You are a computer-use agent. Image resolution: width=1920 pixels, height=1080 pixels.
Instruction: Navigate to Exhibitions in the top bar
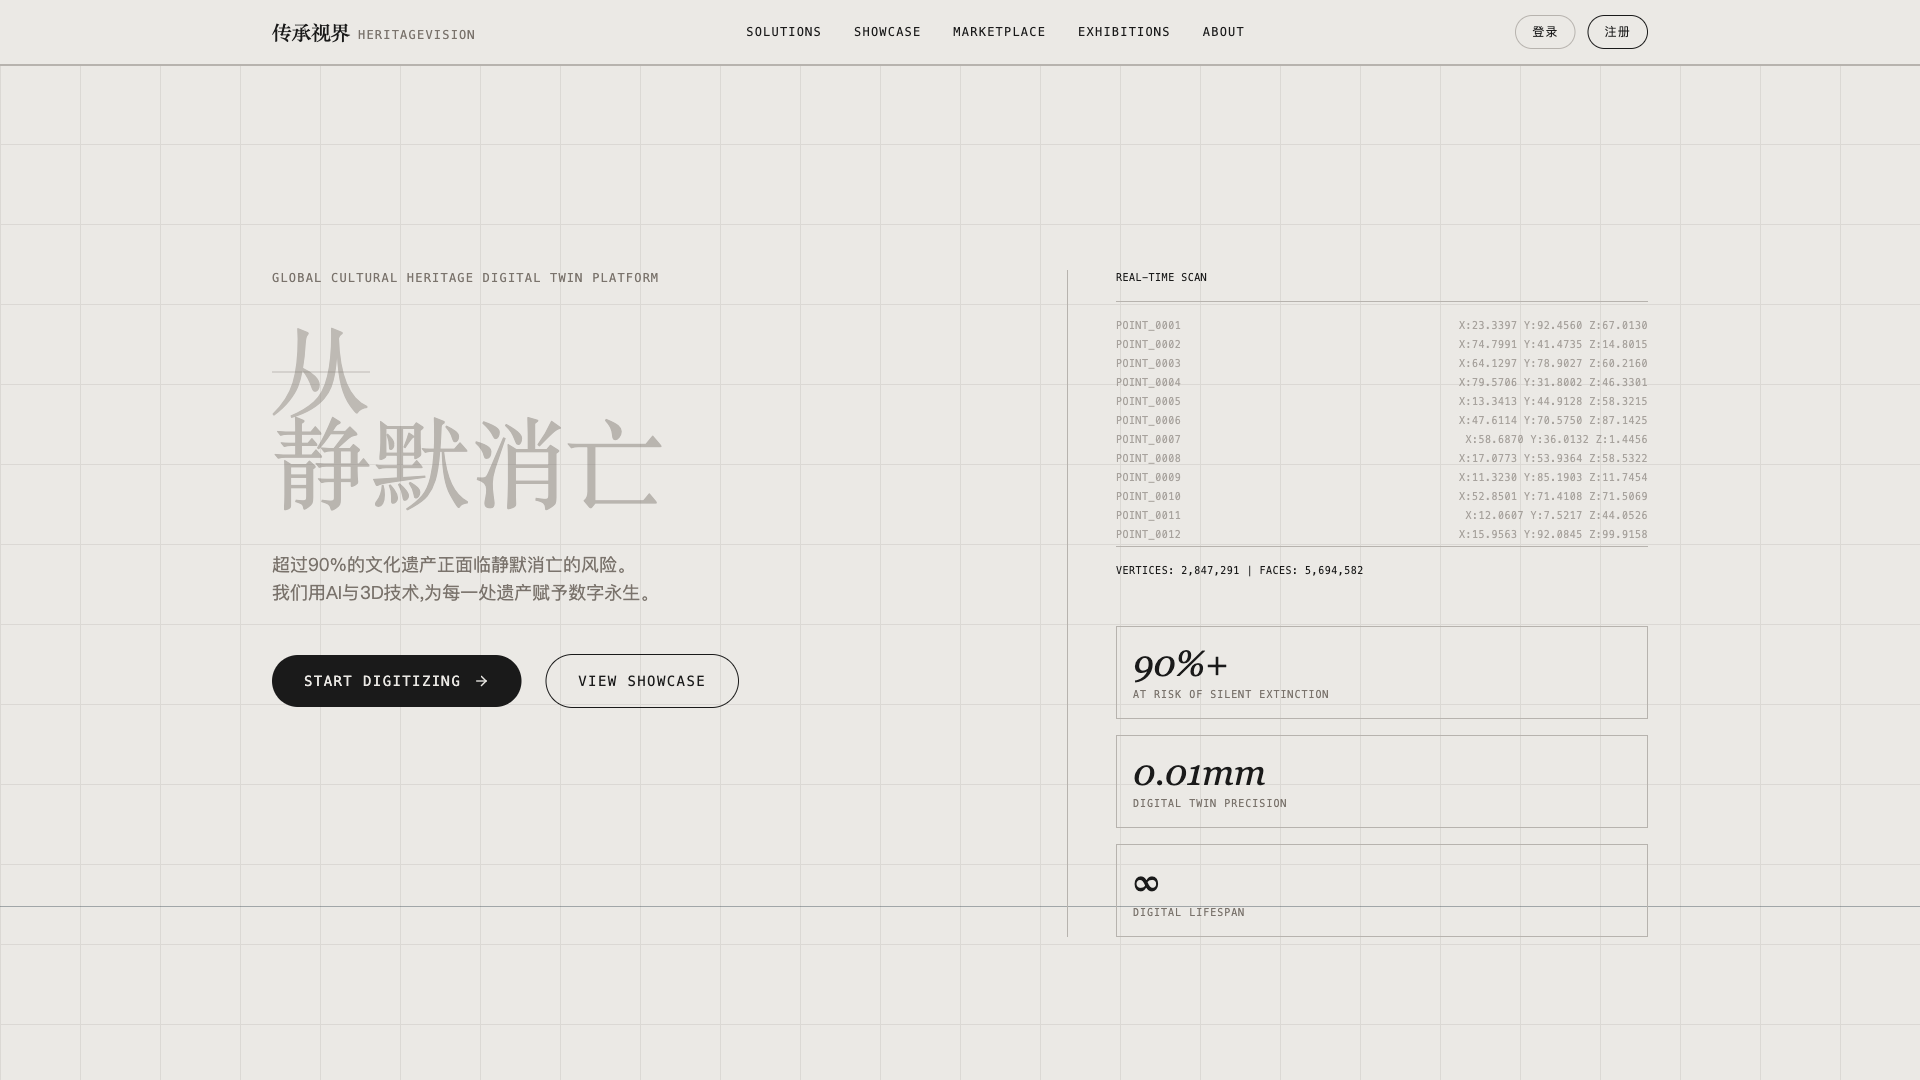pos(1123,32)
